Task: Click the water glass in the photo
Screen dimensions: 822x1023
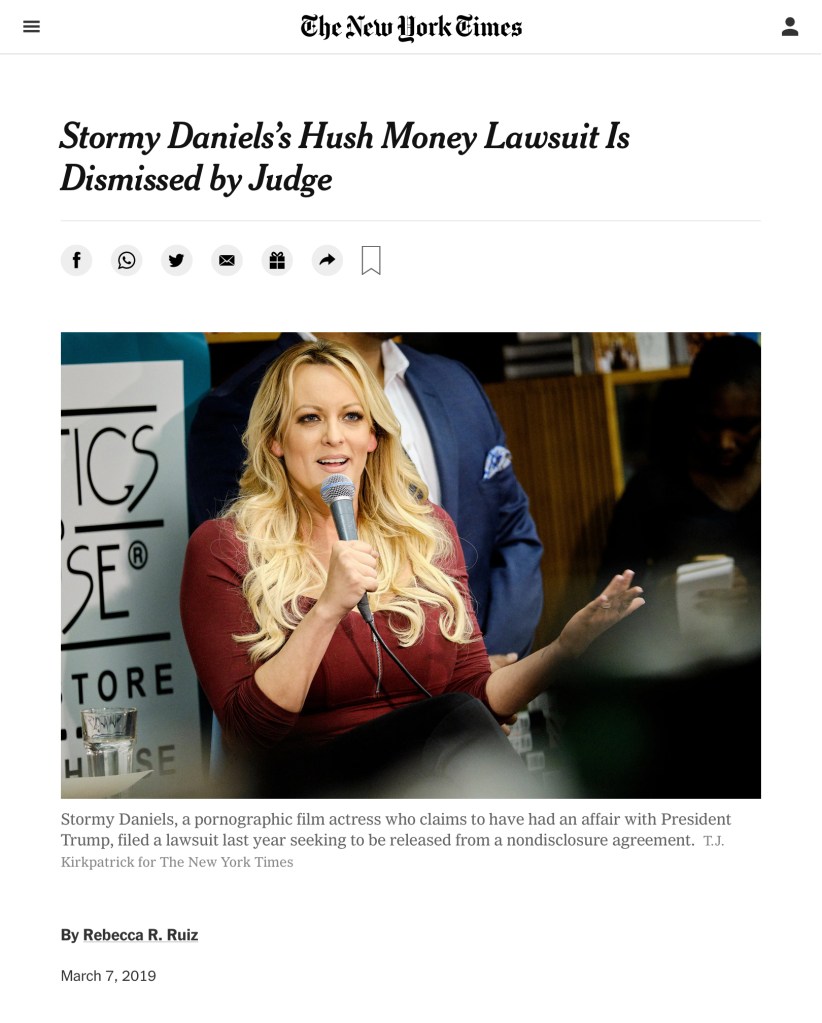Action: 109,741
